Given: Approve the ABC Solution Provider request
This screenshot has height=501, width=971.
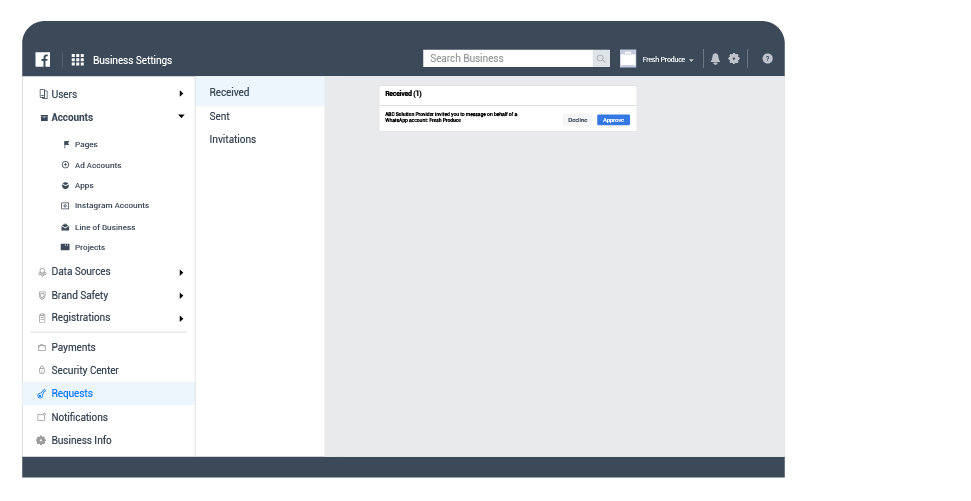Looking at the screenshot, I should [613, 120].
